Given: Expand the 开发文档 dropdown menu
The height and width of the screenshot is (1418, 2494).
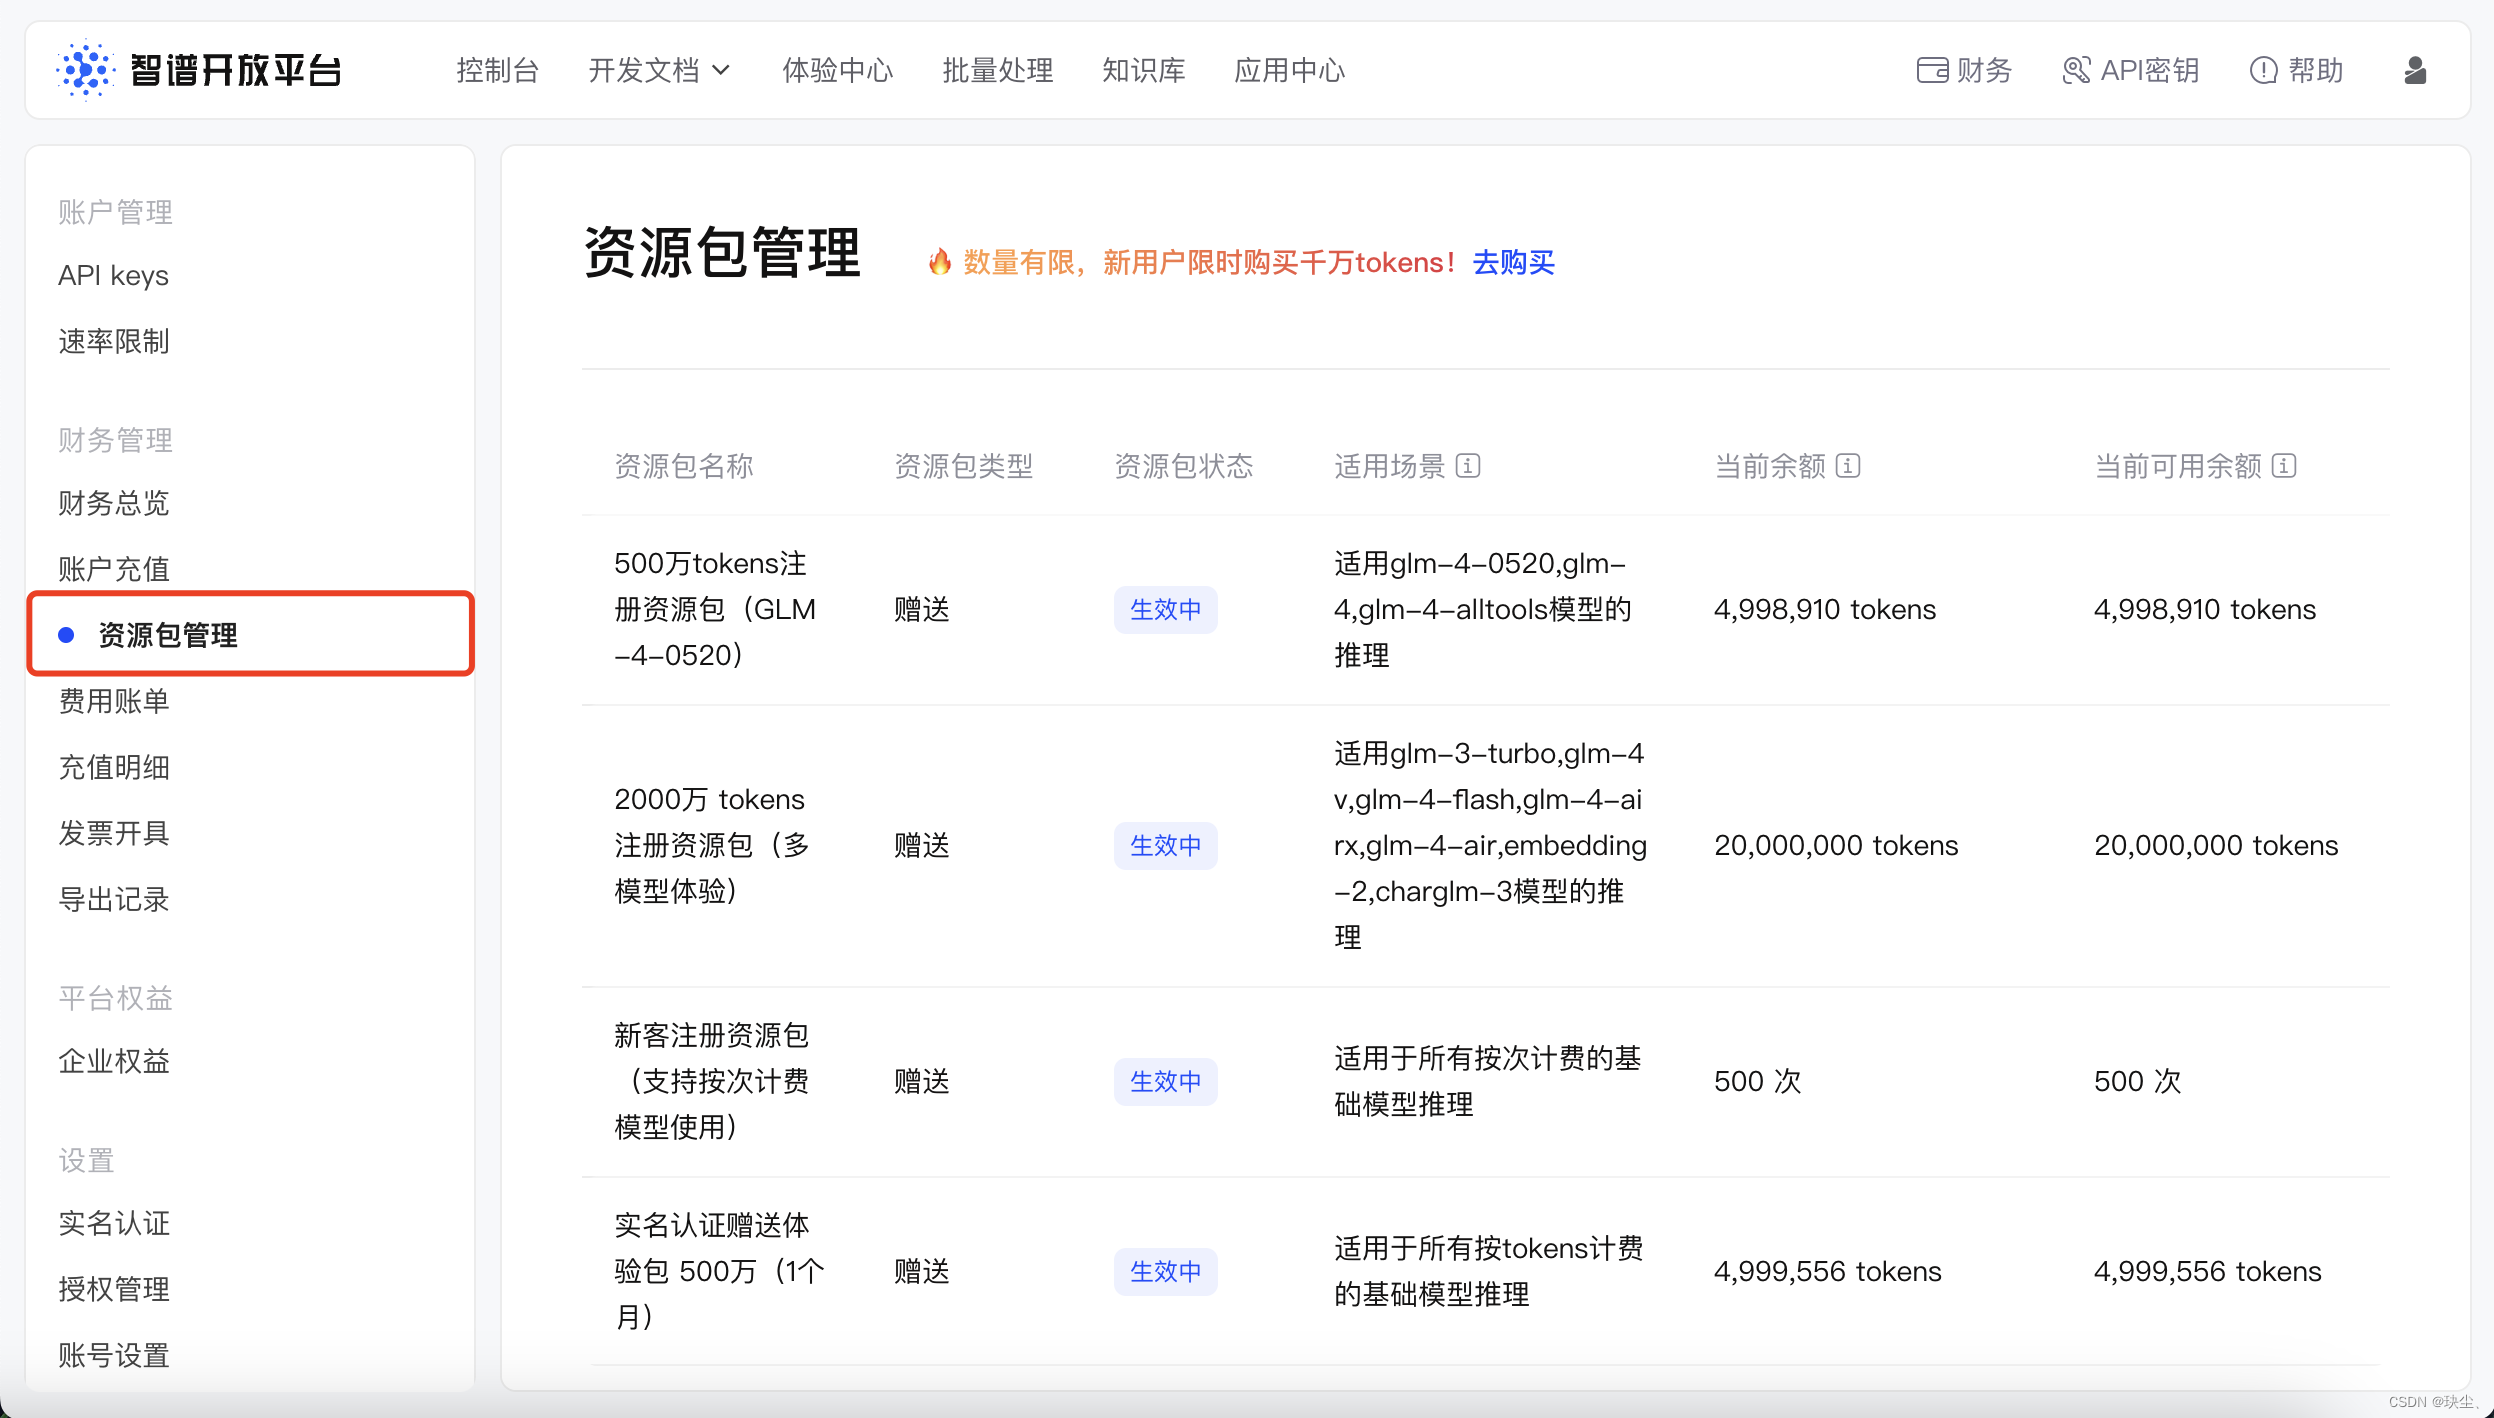Looking at the screenshot, I should coord(659,70).
